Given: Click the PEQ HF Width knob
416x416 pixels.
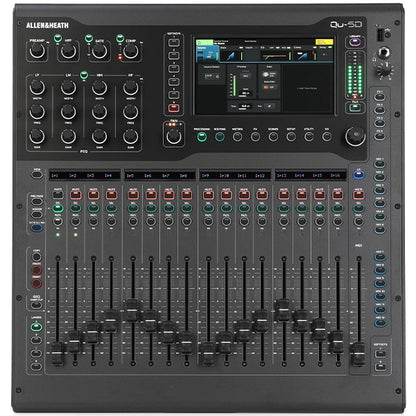Looking at the screenshot, I should (x=131, y=87).
